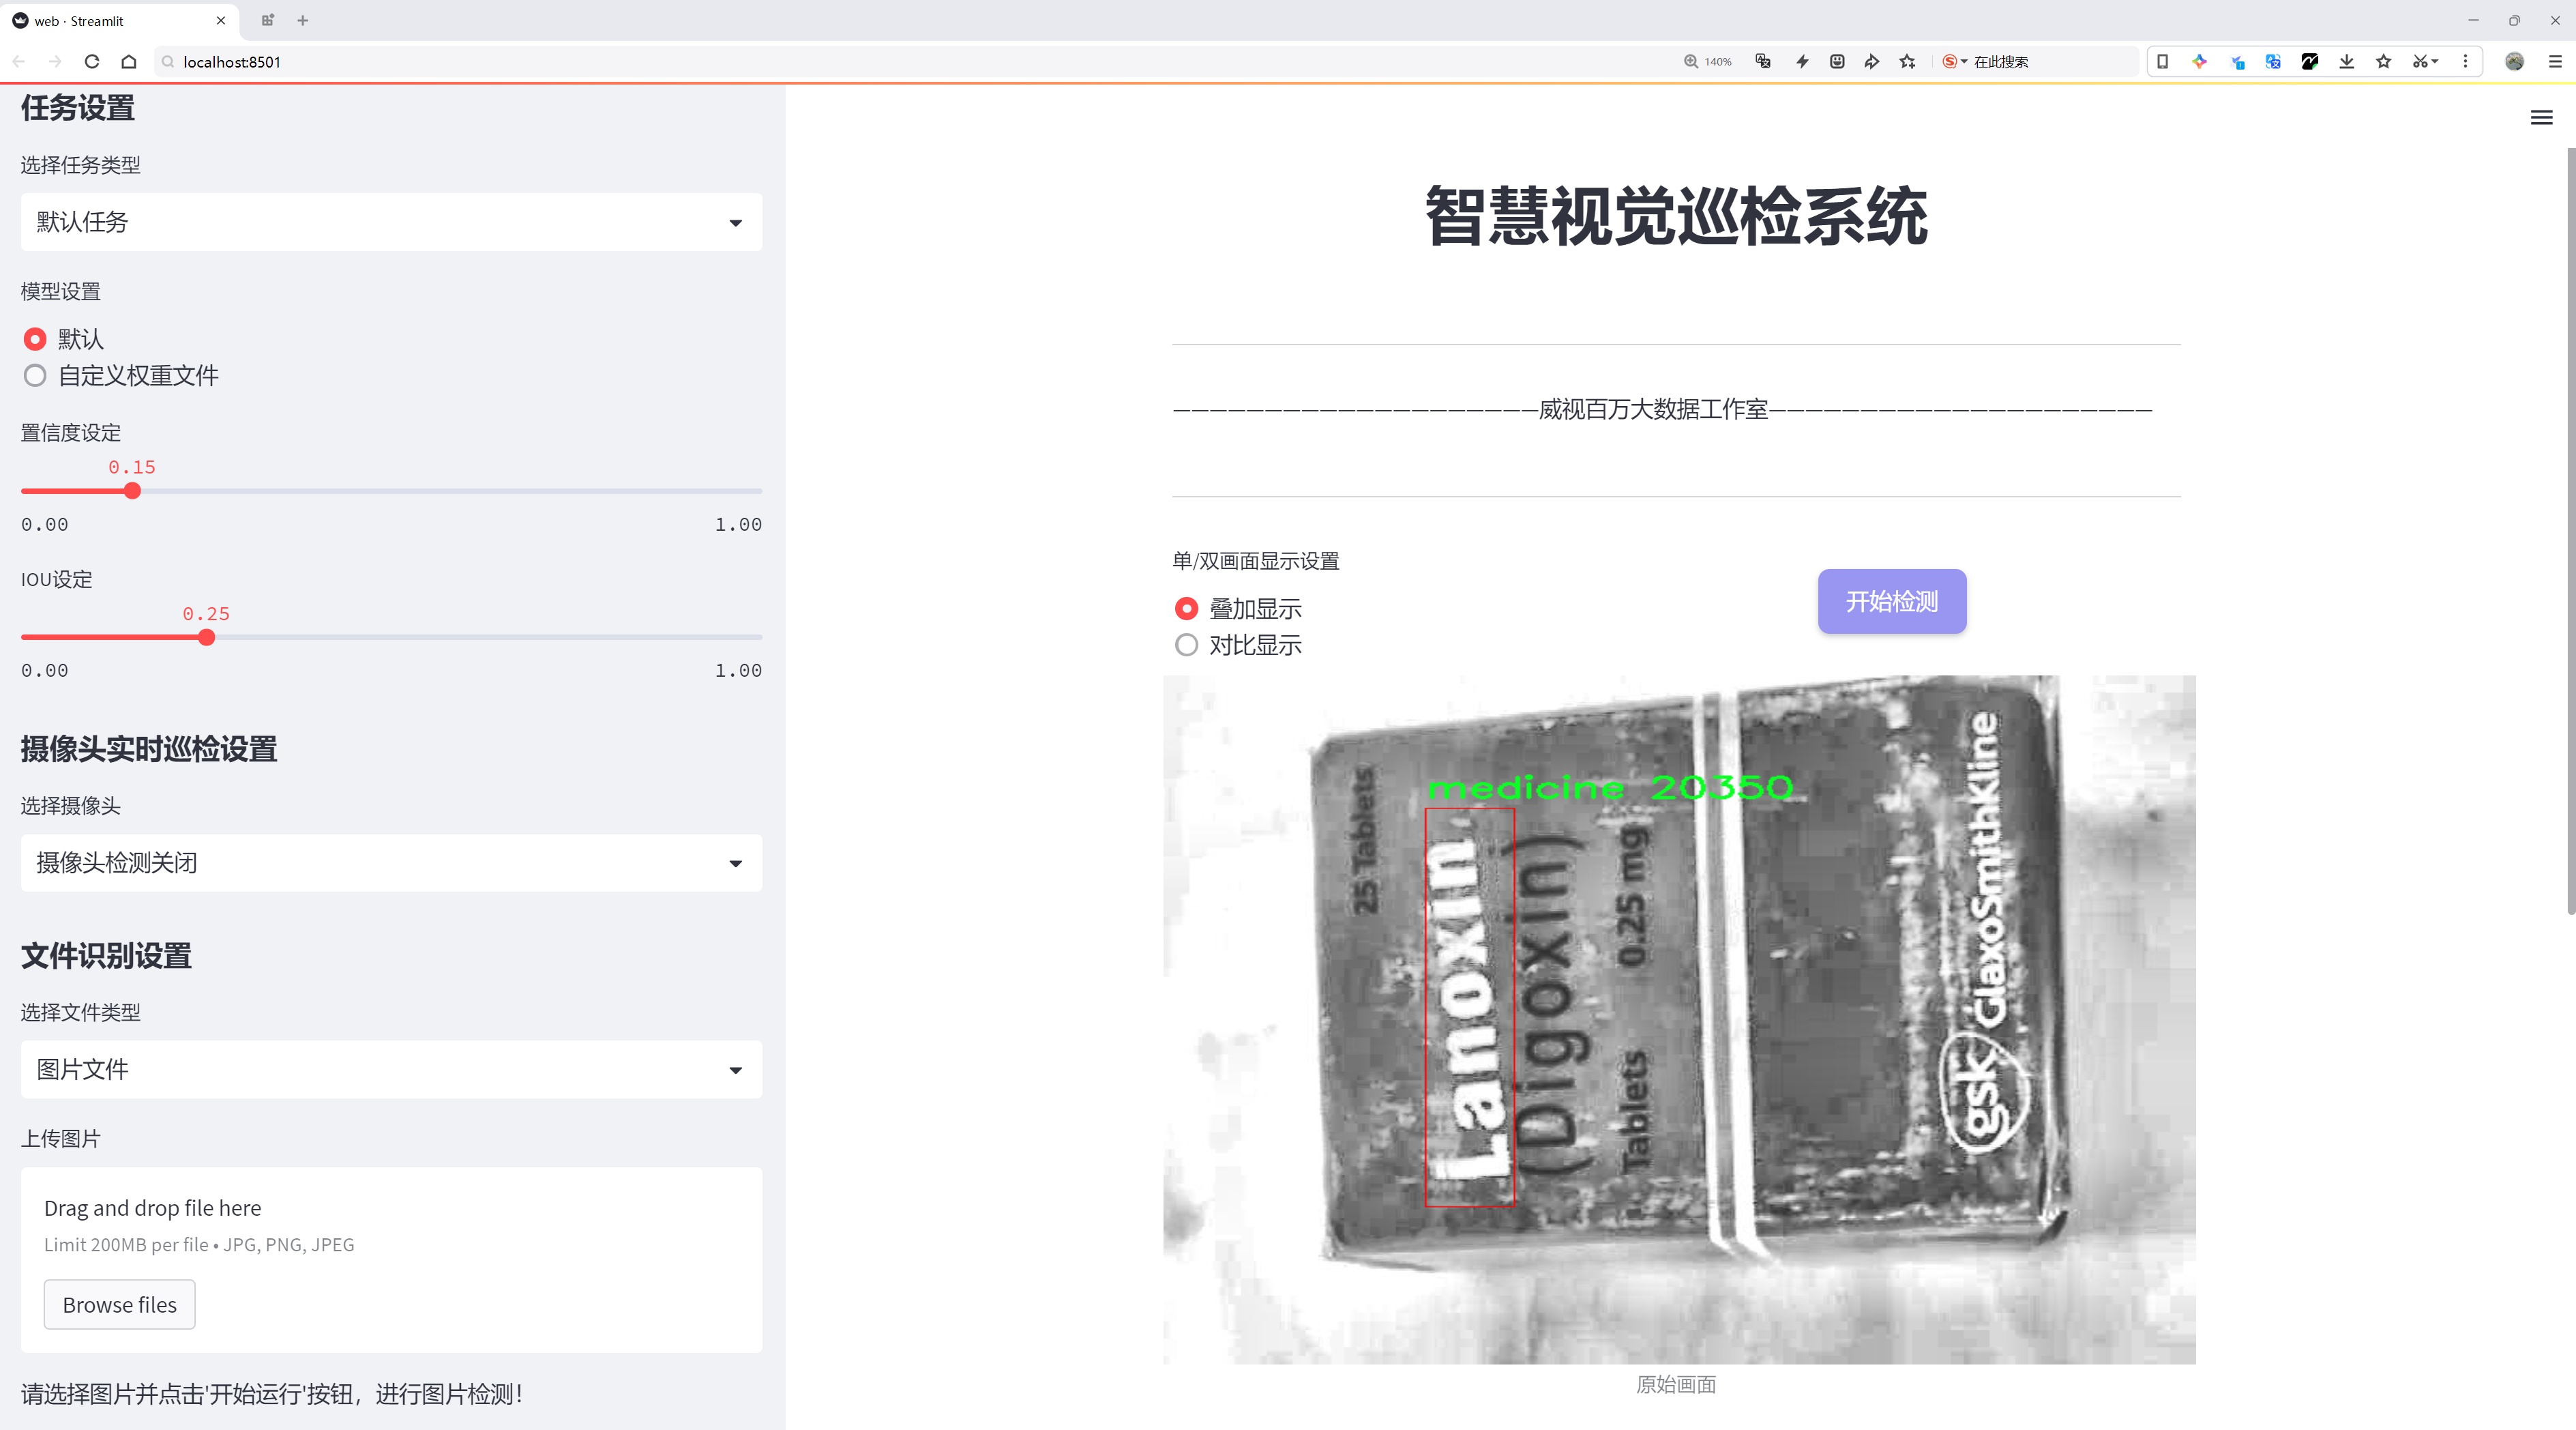This screenshot has height=1430, width=2576.
Task: Open the browser three-dot menu
Action: (2466, 61)
